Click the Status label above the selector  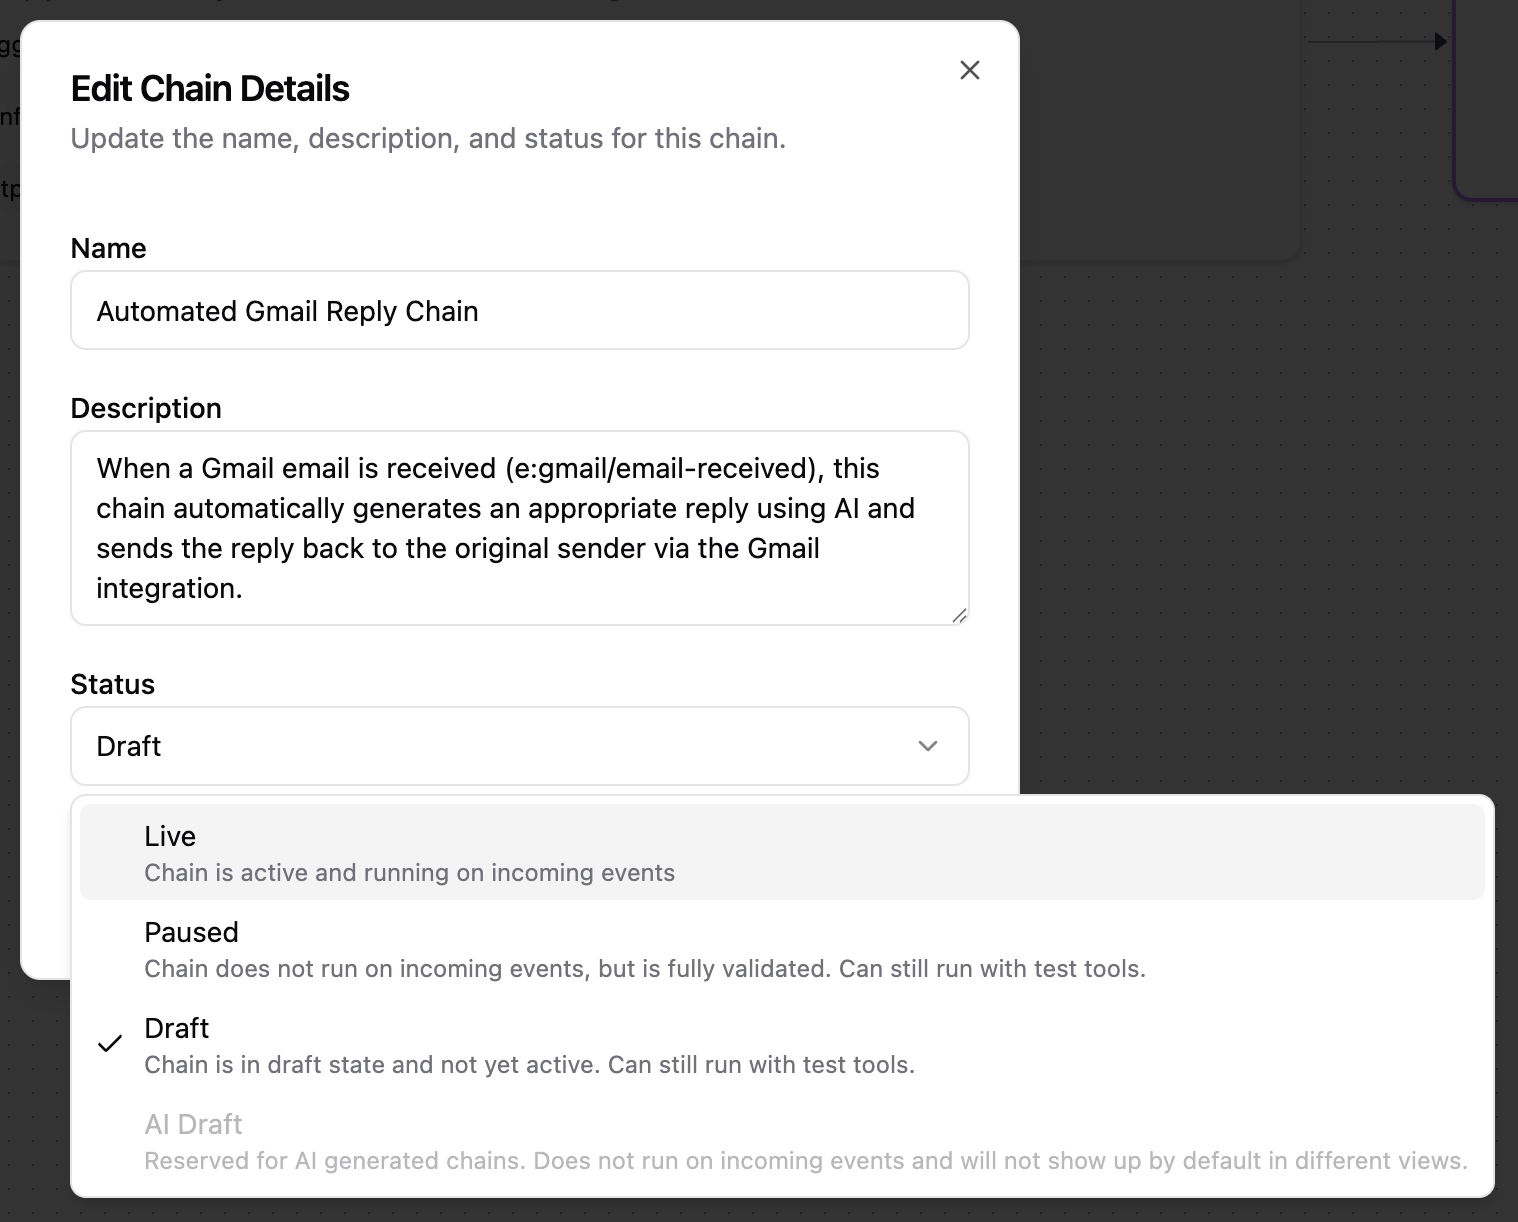click(x=112, y=684)
